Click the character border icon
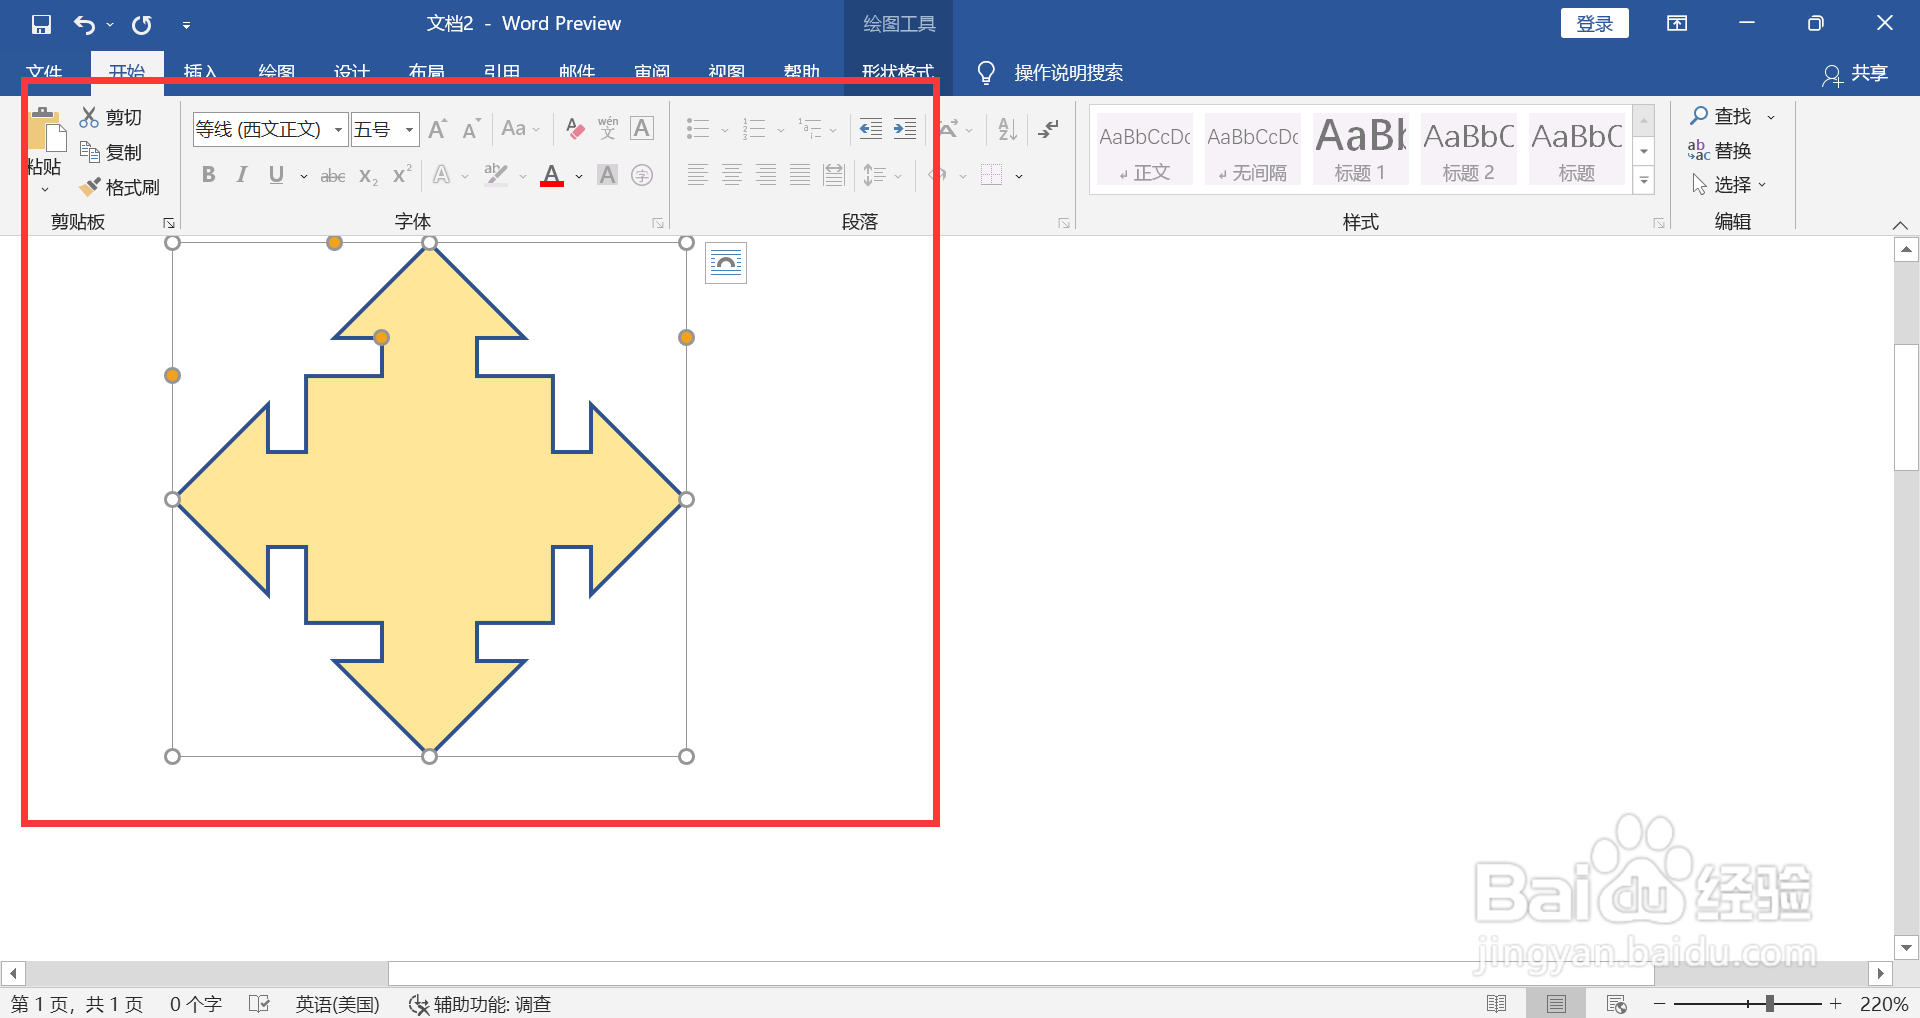This screenshot has height=1018, width=1920. (x=642, y=128)
